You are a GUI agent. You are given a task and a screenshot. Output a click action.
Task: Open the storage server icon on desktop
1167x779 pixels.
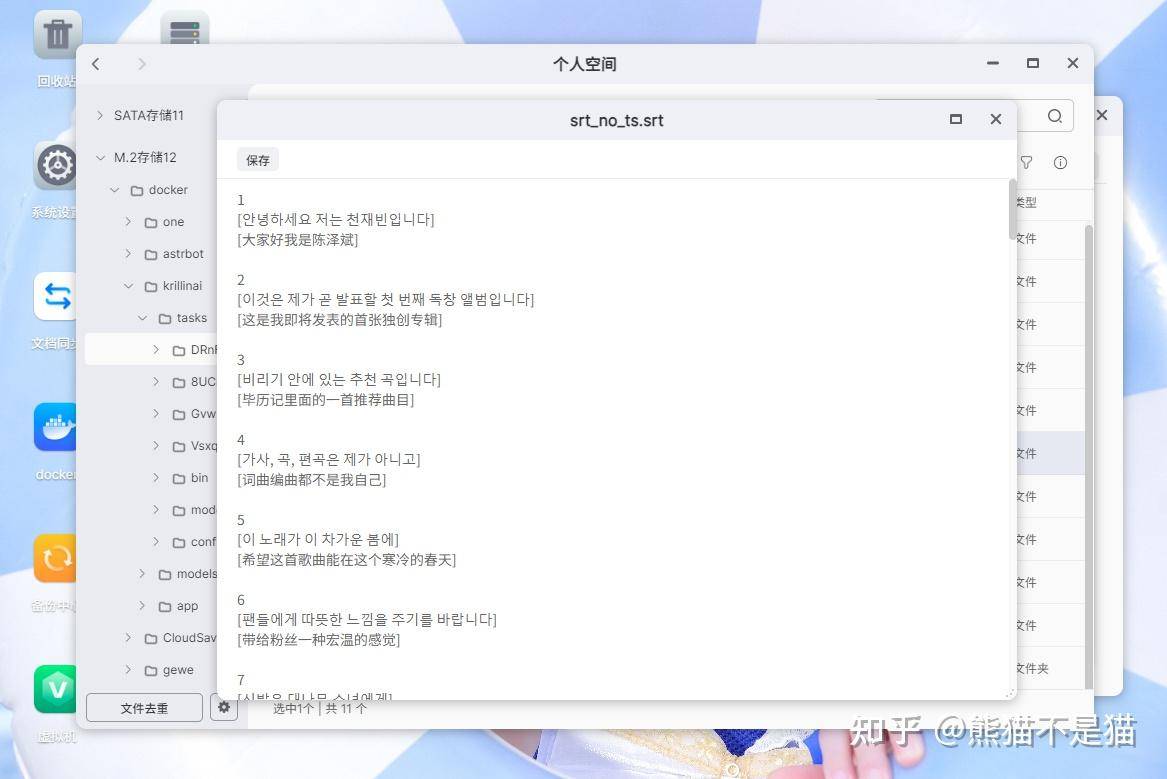coord(185,30)
